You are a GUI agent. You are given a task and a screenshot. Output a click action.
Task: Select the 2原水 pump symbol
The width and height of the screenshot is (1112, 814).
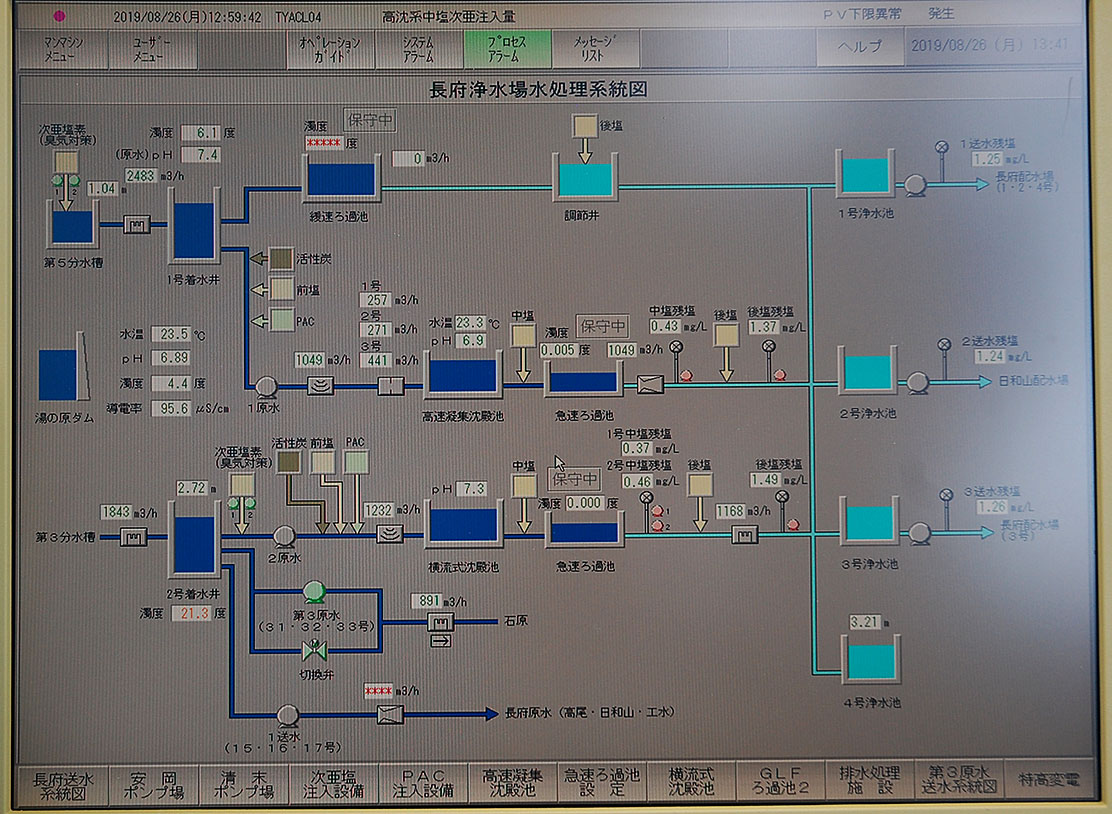[283, 536]
